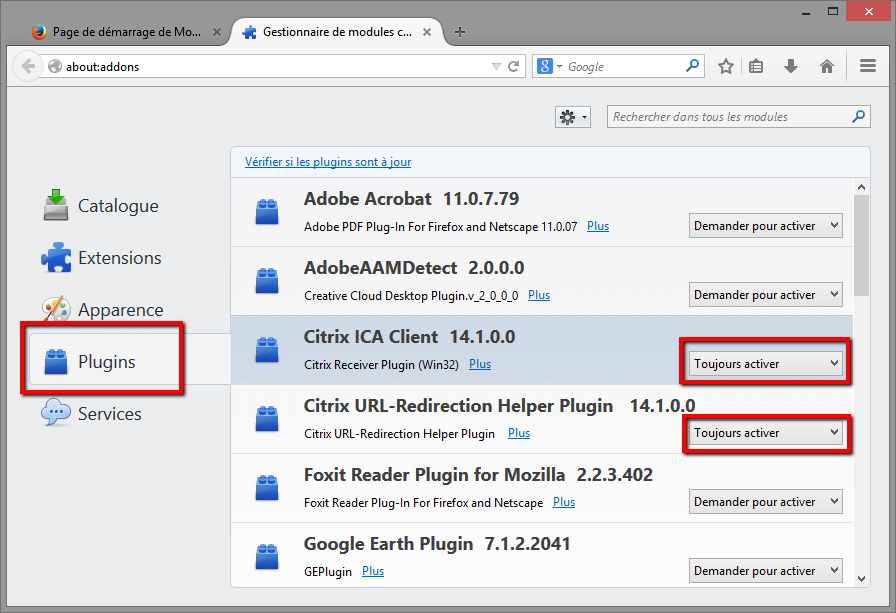Click the Google Earth Plugin icon
The image size is (896, 613).
coord(267,557)
